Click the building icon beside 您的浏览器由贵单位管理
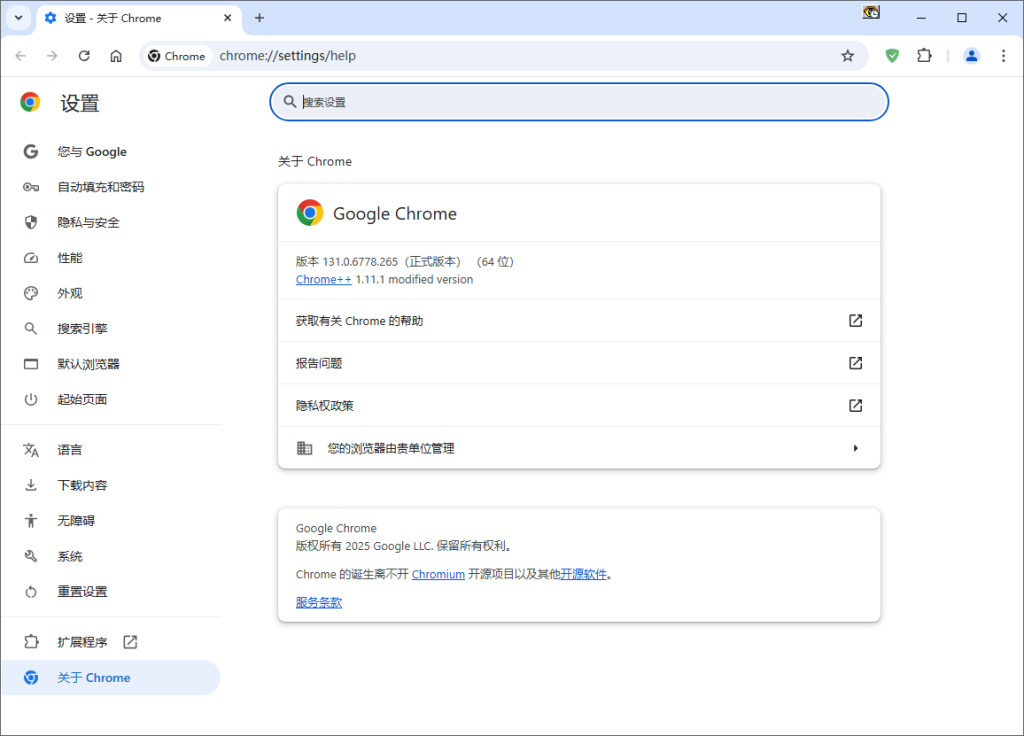Viewport: 1024px width, 736px height. [304, 448]
